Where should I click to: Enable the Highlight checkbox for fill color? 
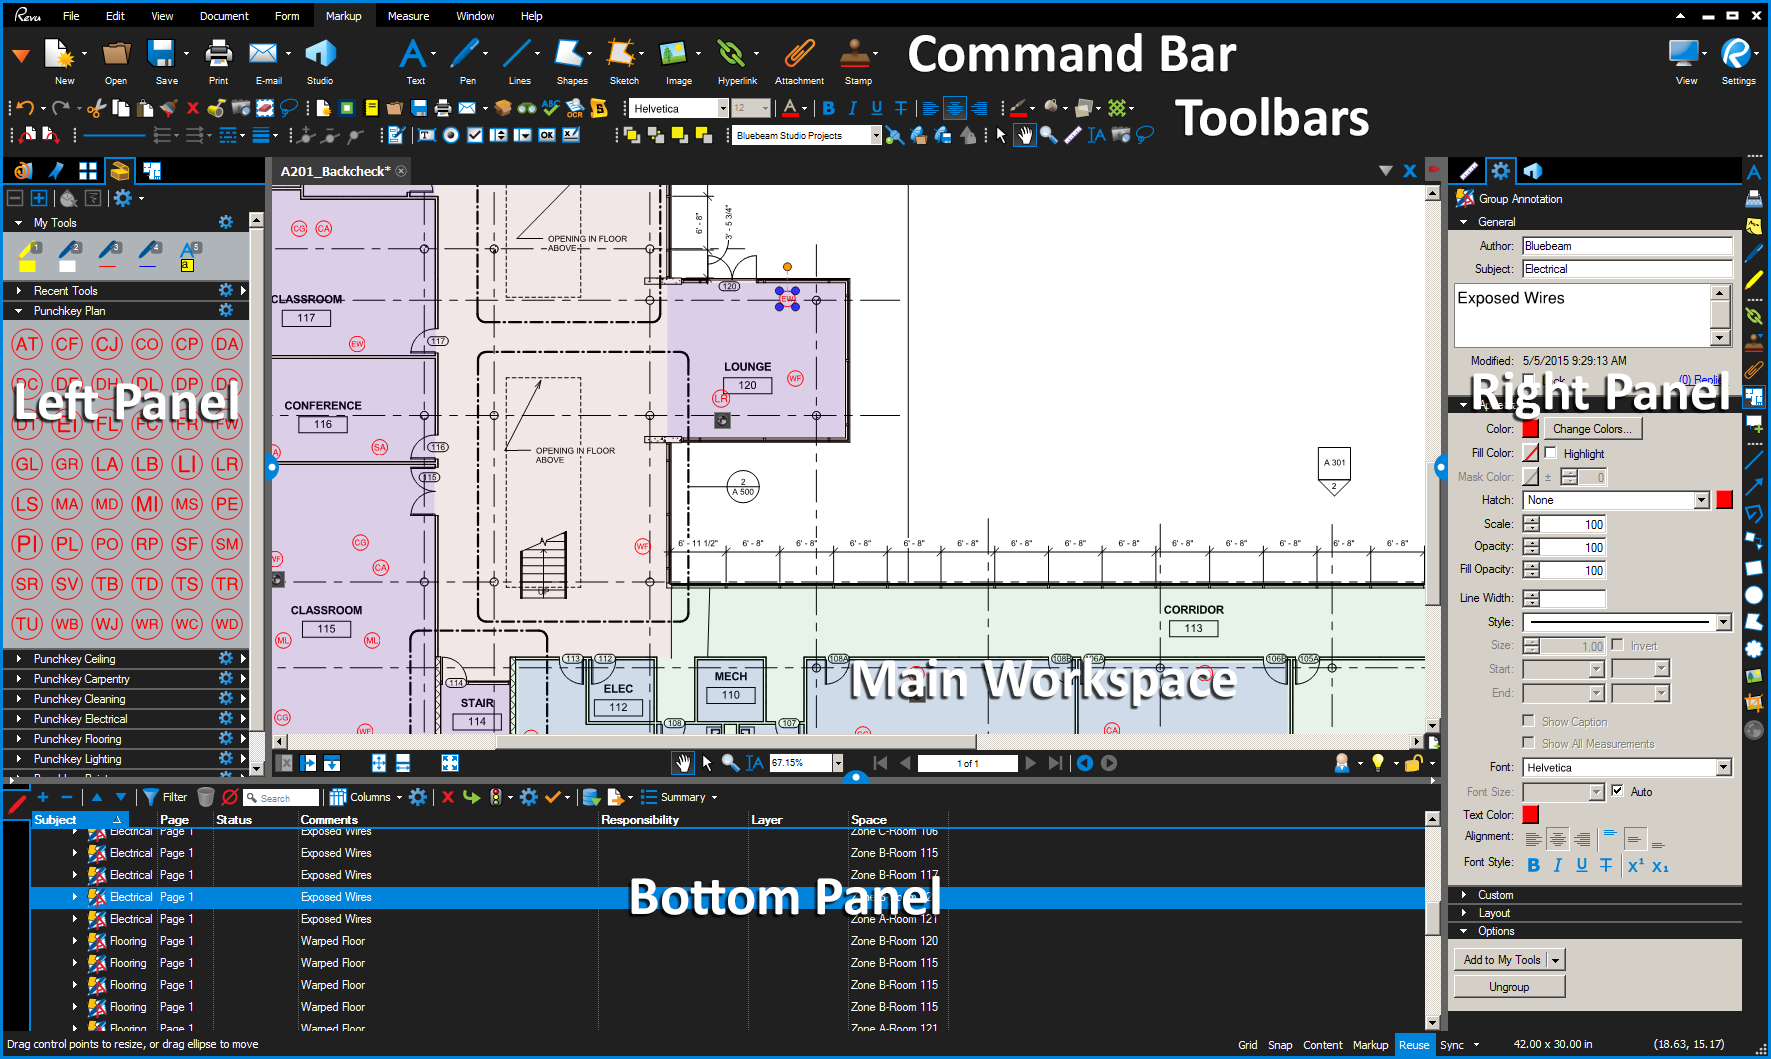click(x=1548, y=453)
